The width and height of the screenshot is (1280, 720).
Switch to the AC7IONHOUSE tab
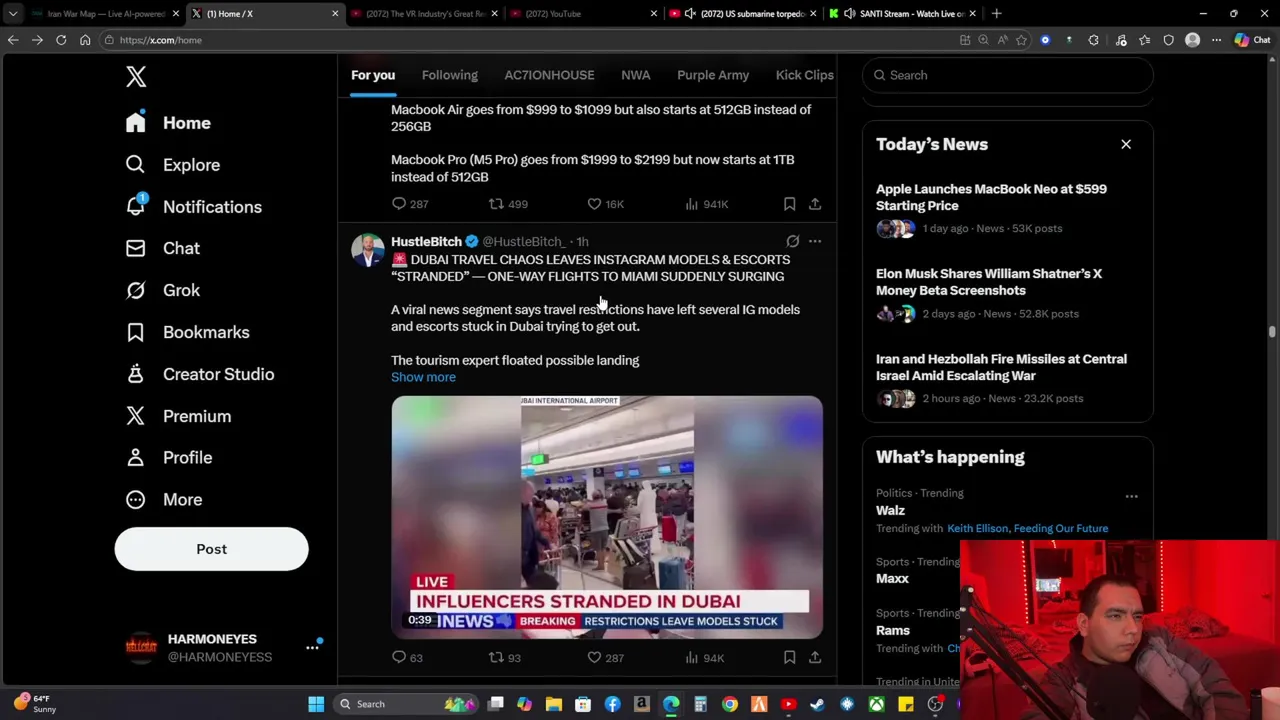549,75
